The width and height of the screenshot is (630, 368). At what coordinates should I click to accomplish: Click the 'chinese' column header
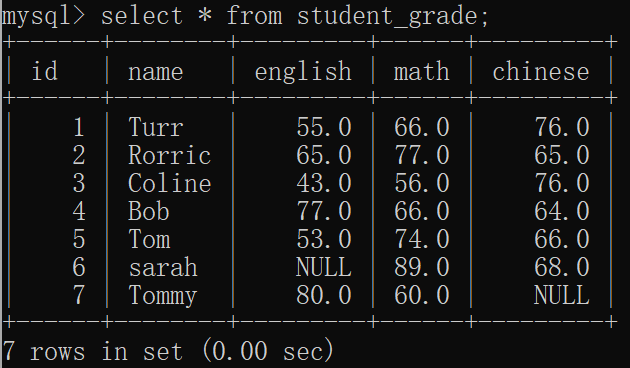pos(541,72)
